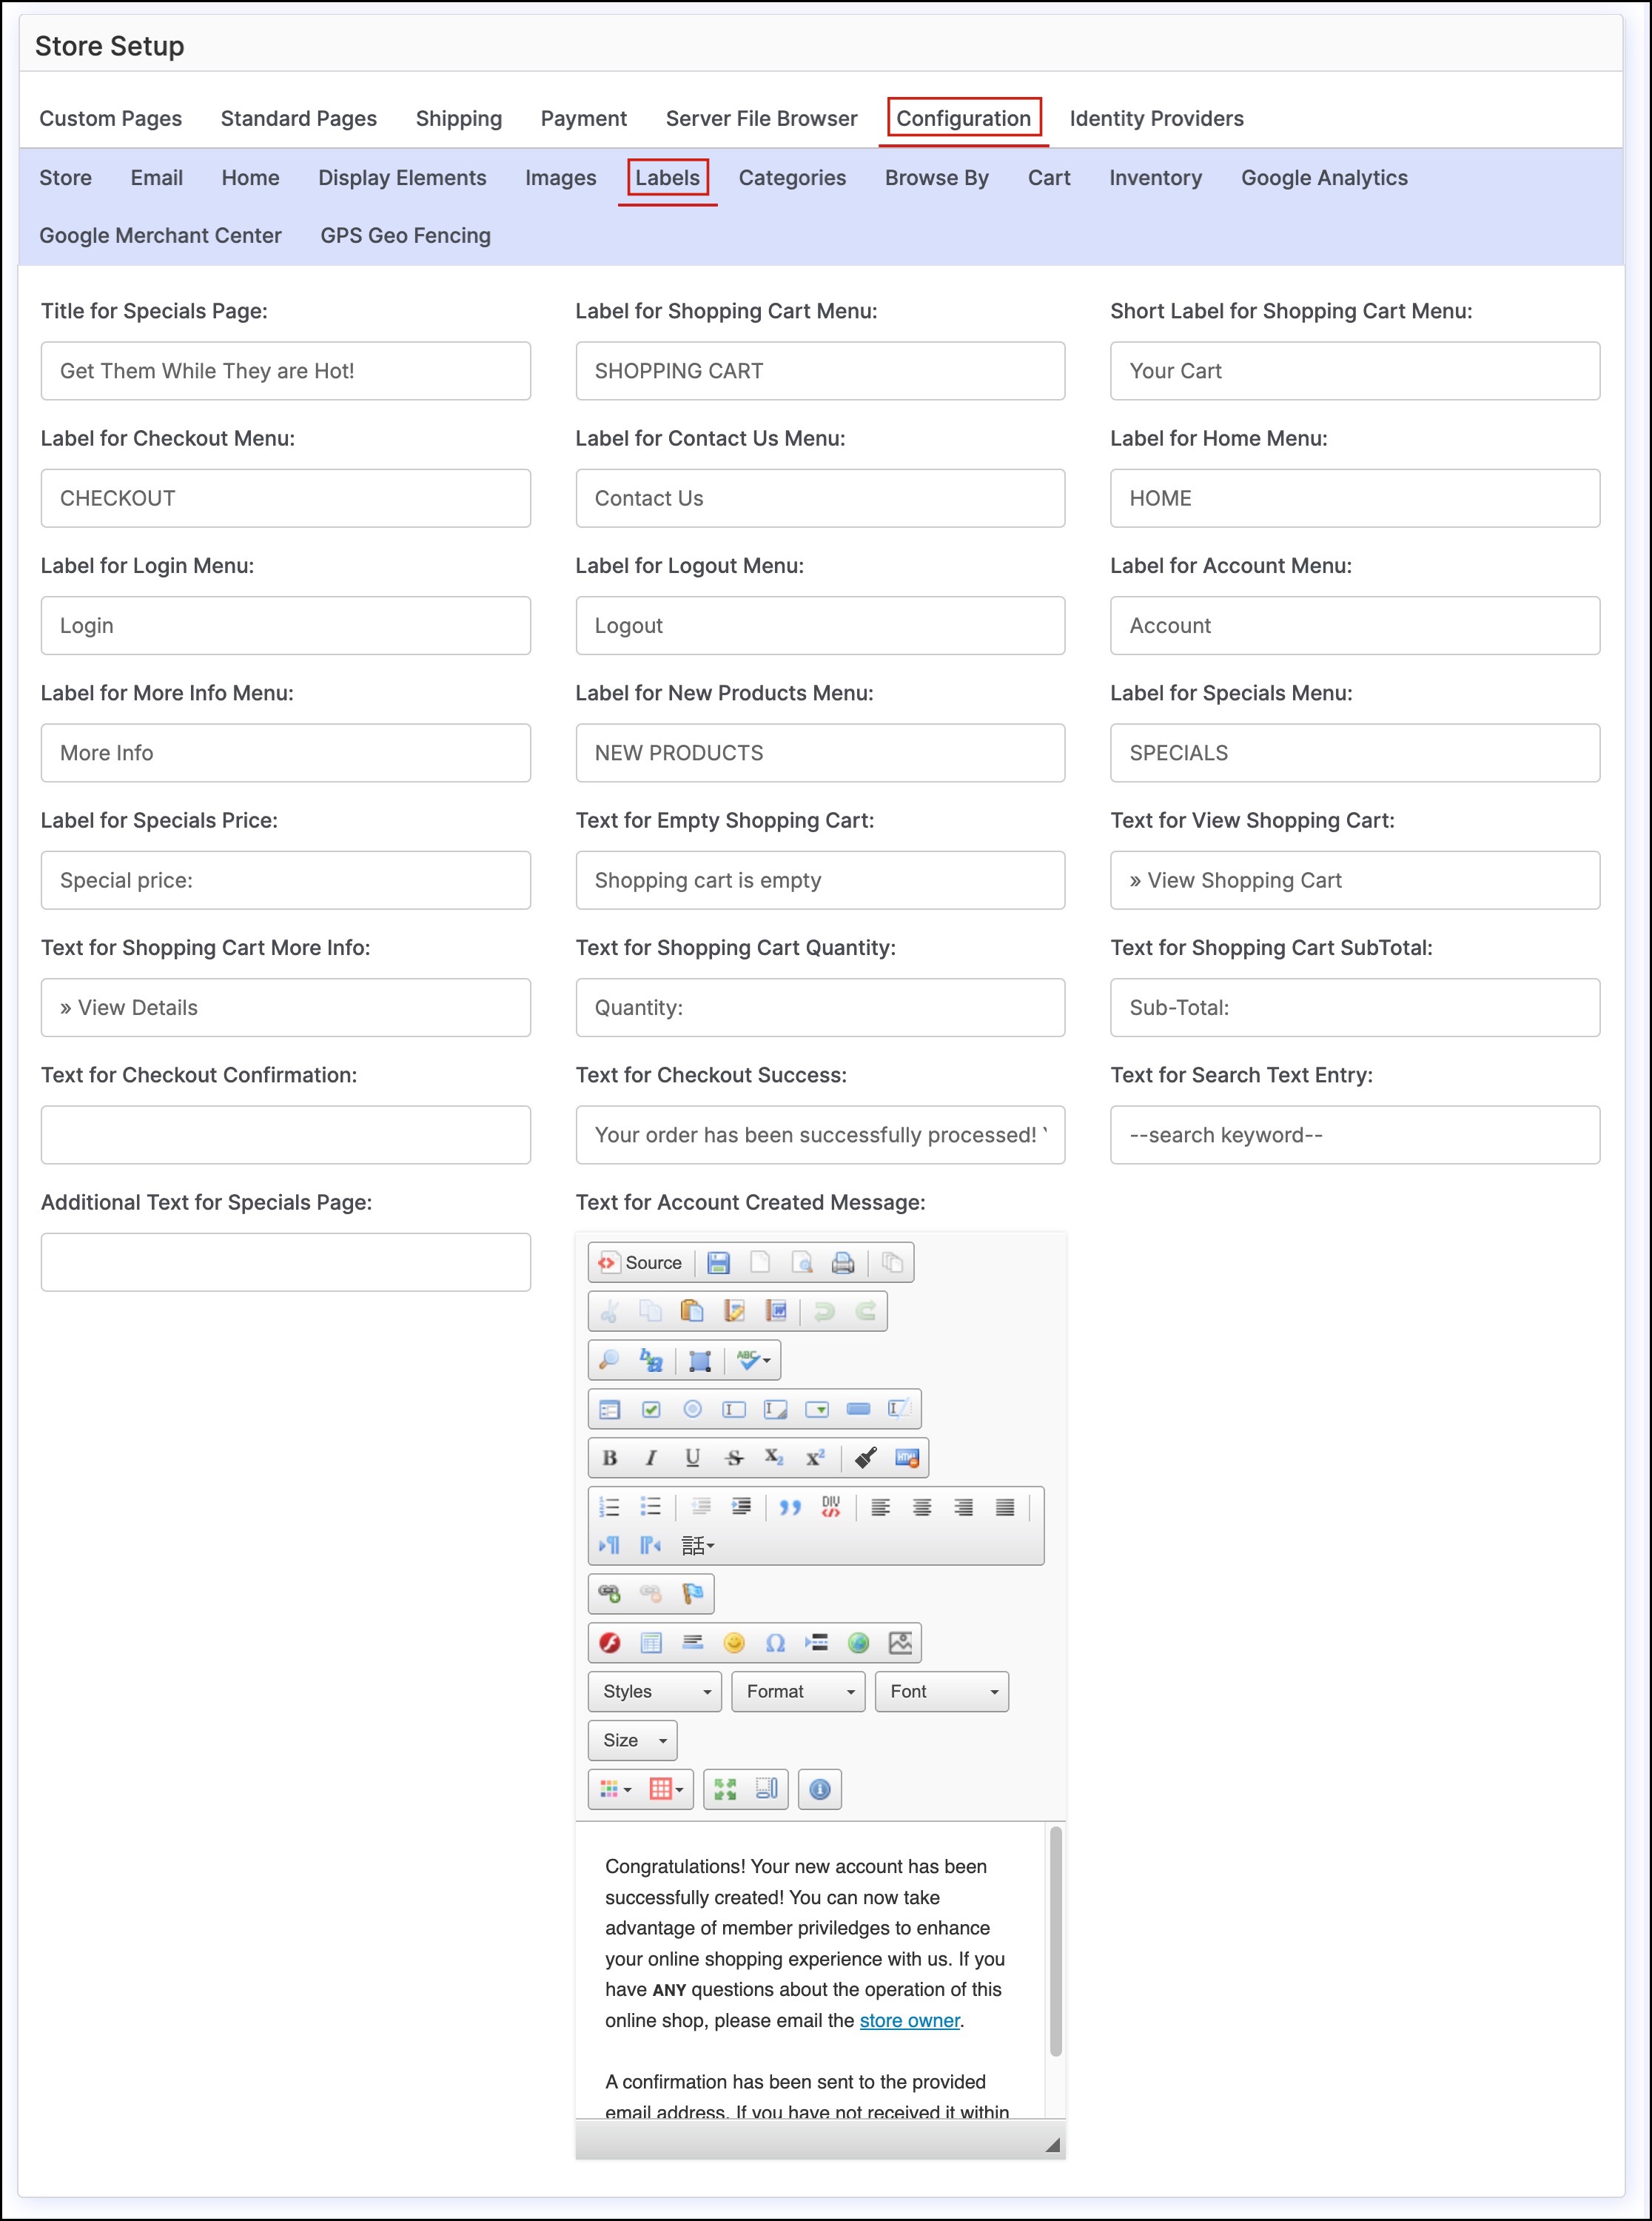Image resolution: width=1652 pixels, height=2221 pixels.
Task: Toggle bold formatting in editor
Action: point(610,1458)
